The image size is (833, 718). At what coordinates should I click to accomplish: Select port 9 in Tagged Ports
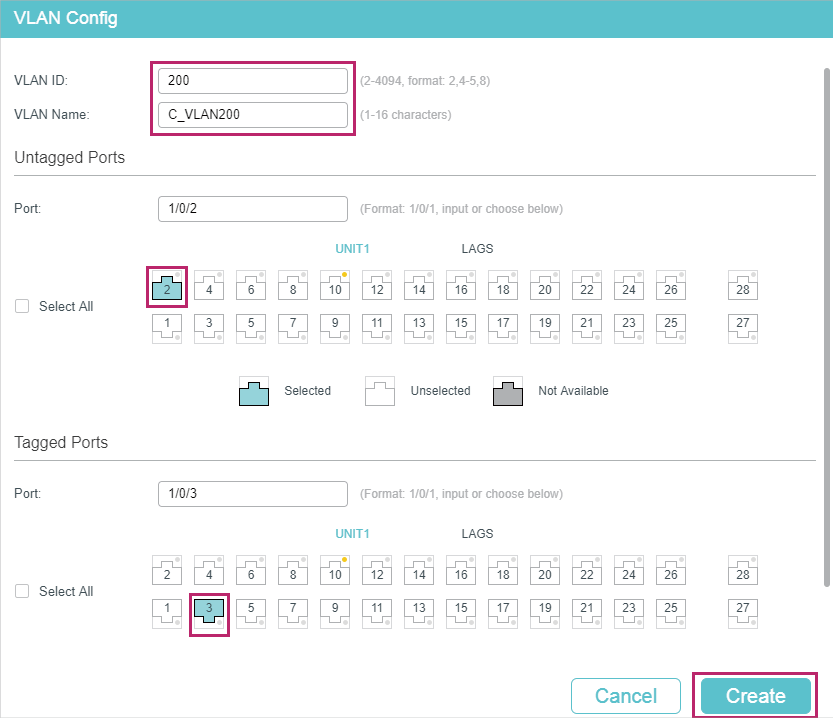coord(335,613)
